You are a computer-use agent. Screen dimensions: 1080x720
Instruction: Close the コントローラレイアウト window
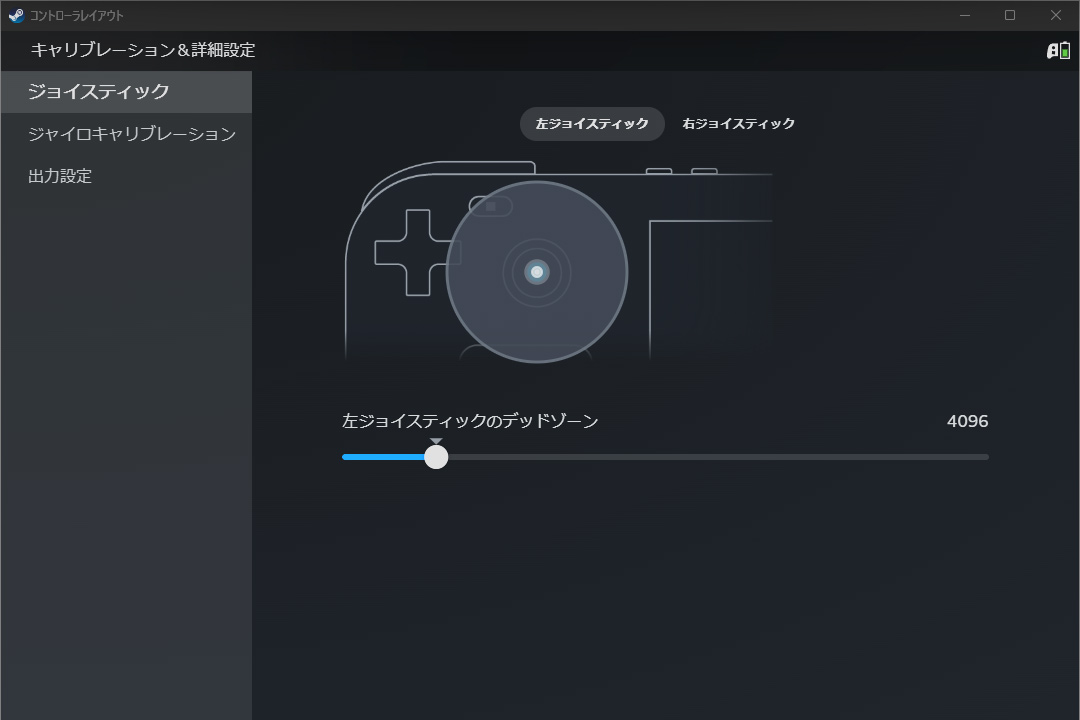pos(1056,15)
